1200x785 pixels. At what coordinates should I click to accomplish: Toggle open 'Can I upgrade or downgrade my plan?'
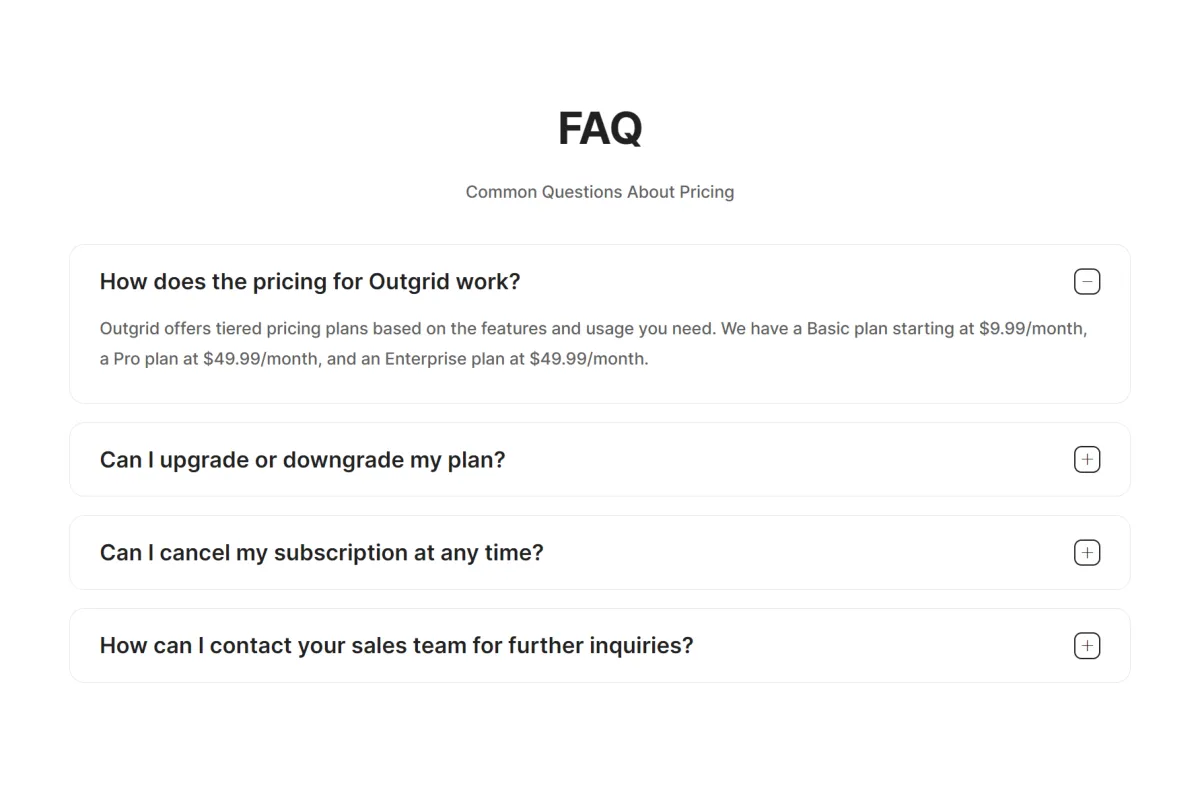click(x=303, y=460)
